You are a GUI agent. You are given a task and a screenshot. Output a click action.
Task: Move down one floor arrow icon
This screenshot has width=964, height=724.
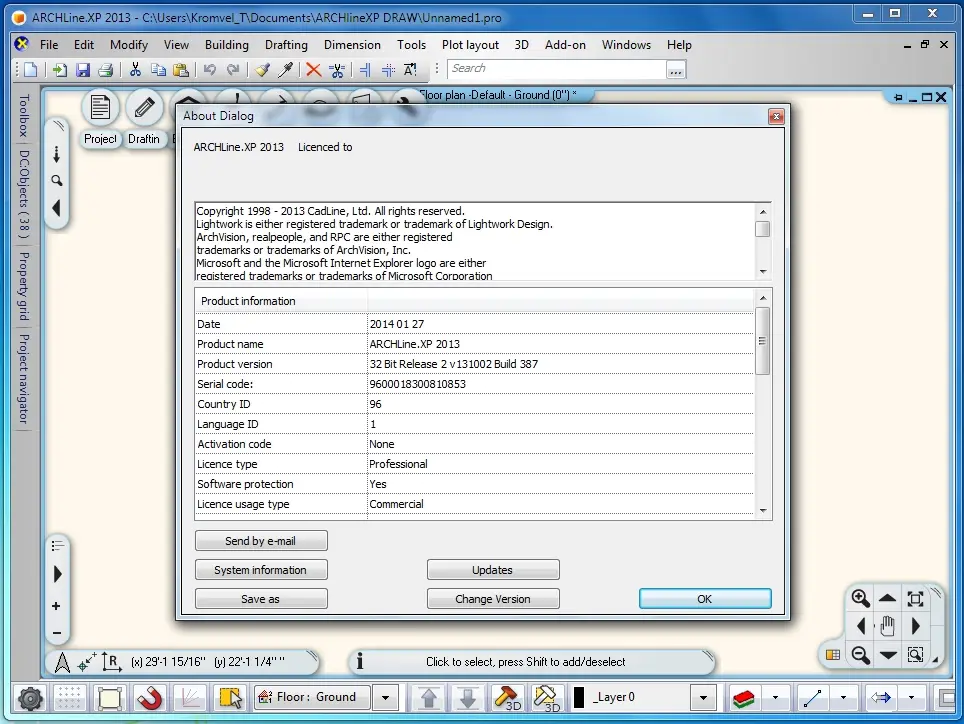tap(468, 698)
